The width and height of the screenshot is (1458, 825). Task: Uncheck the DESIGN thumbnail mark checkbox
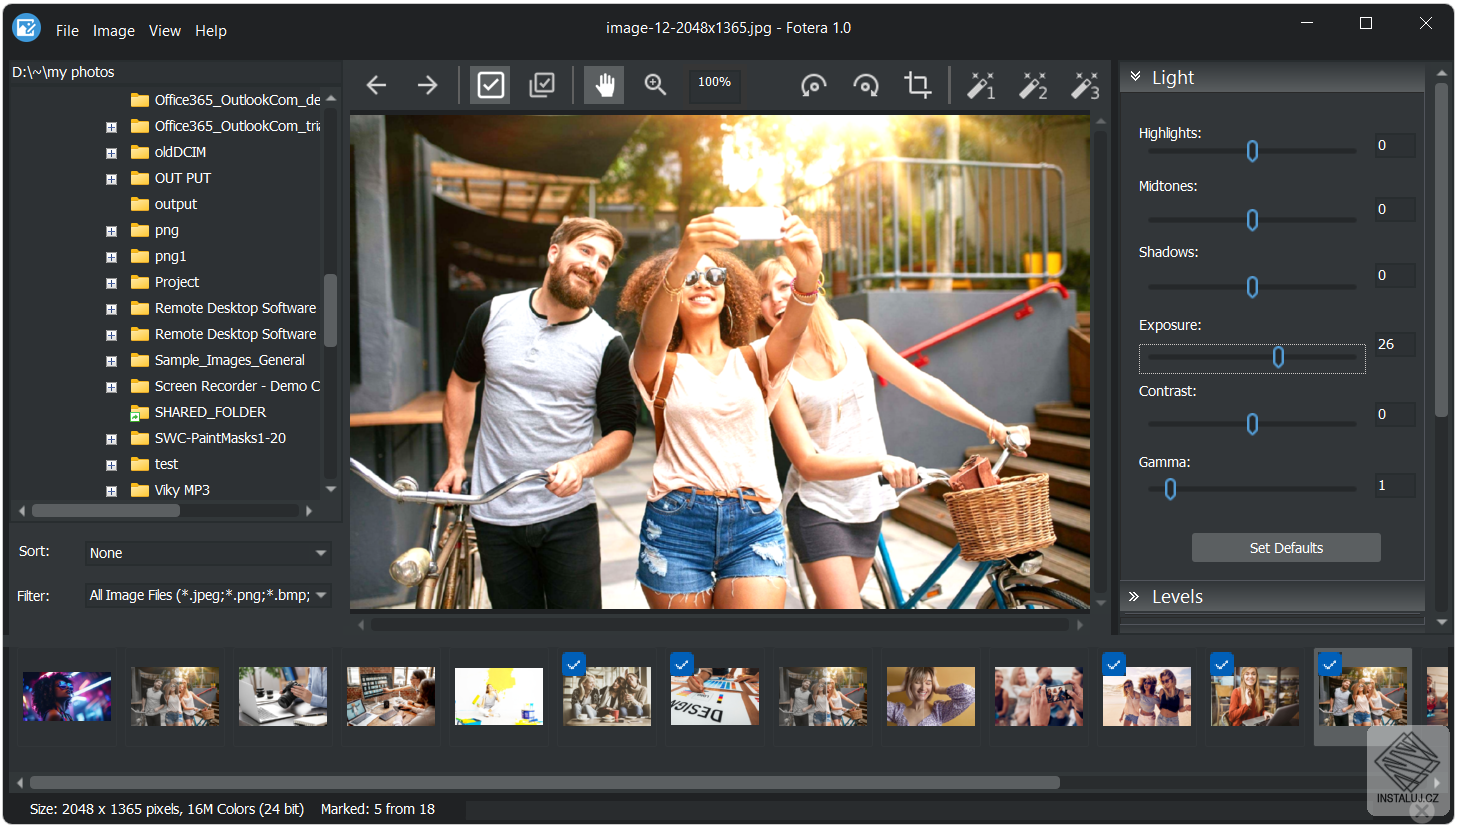tap(682, 664)
